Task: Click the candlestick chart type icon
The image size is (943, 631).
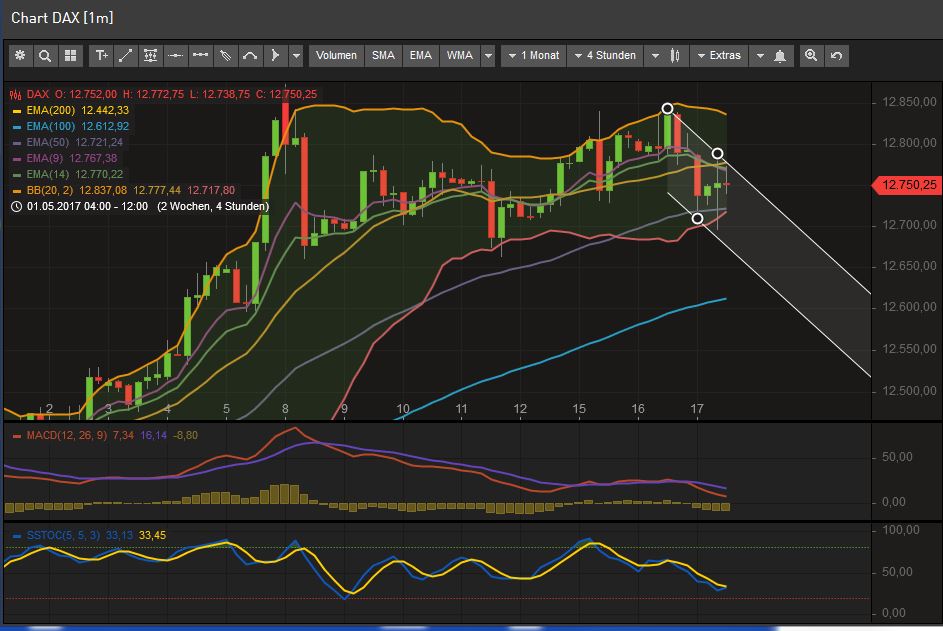Action: [x=675, y=55]
